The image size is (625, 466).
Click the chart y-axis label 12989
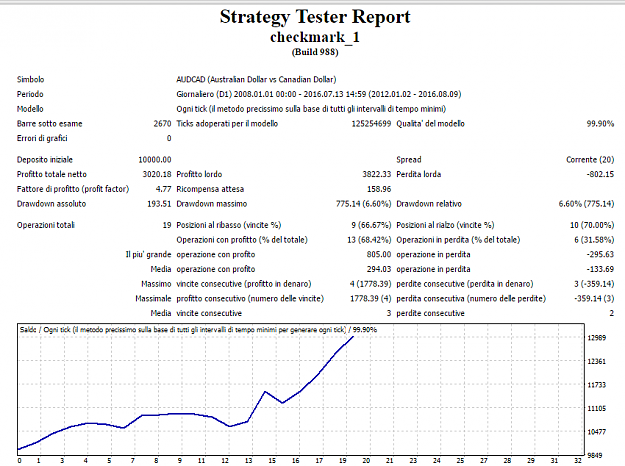point(597,338)
